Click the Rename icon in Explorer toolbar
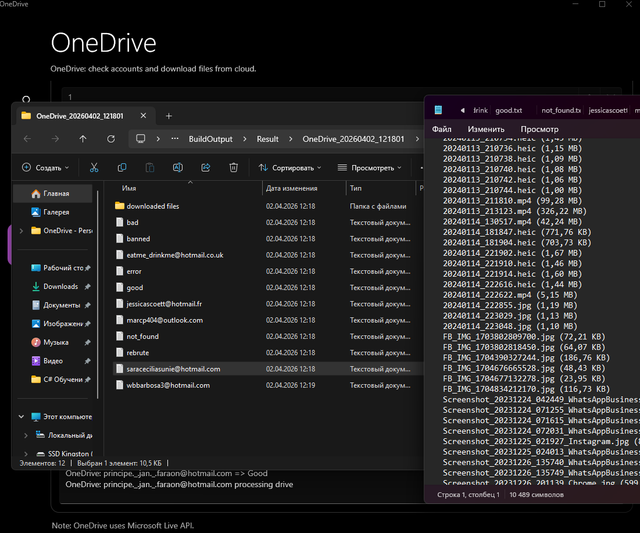Viewport: 640px width, 533px height. [178, 167]
